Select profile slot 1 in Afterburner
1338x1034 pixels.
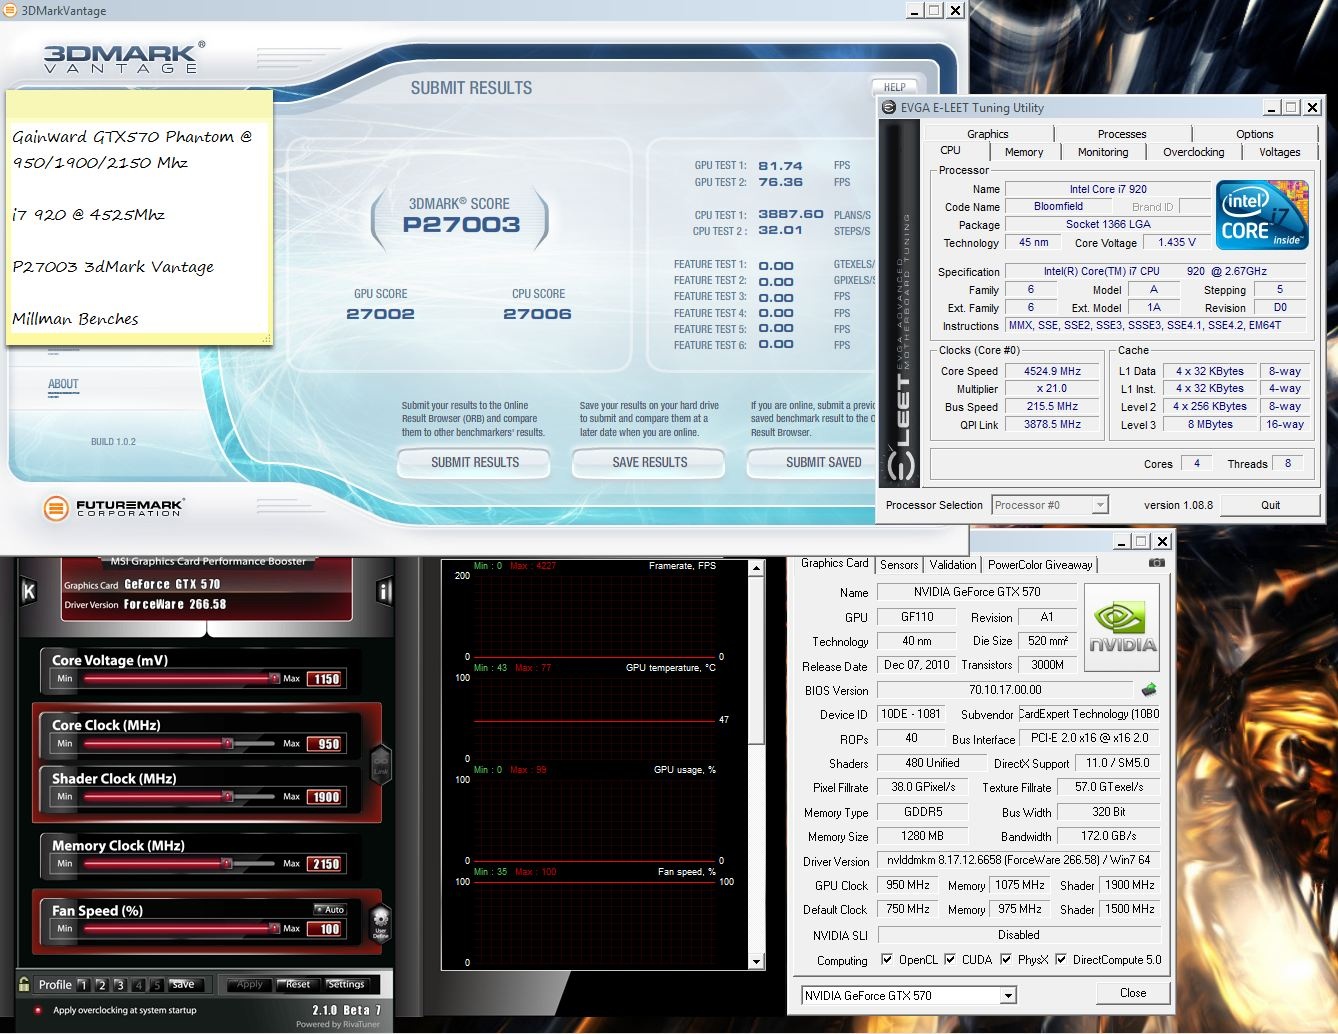point(83,985)
